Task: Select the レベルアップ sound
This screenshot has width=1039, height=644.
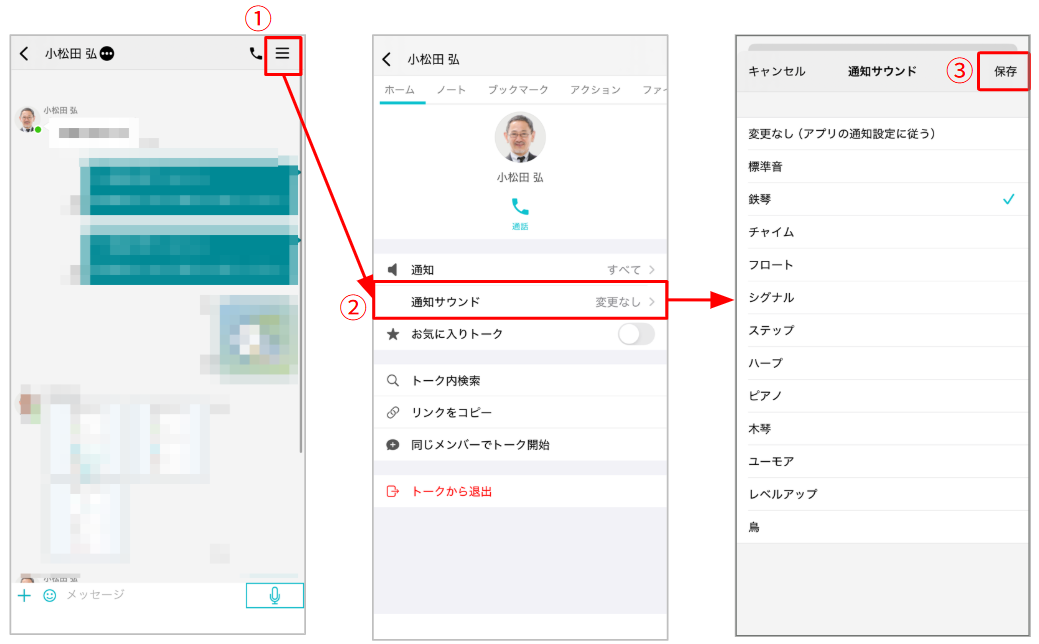Action: tap(883, 494)
